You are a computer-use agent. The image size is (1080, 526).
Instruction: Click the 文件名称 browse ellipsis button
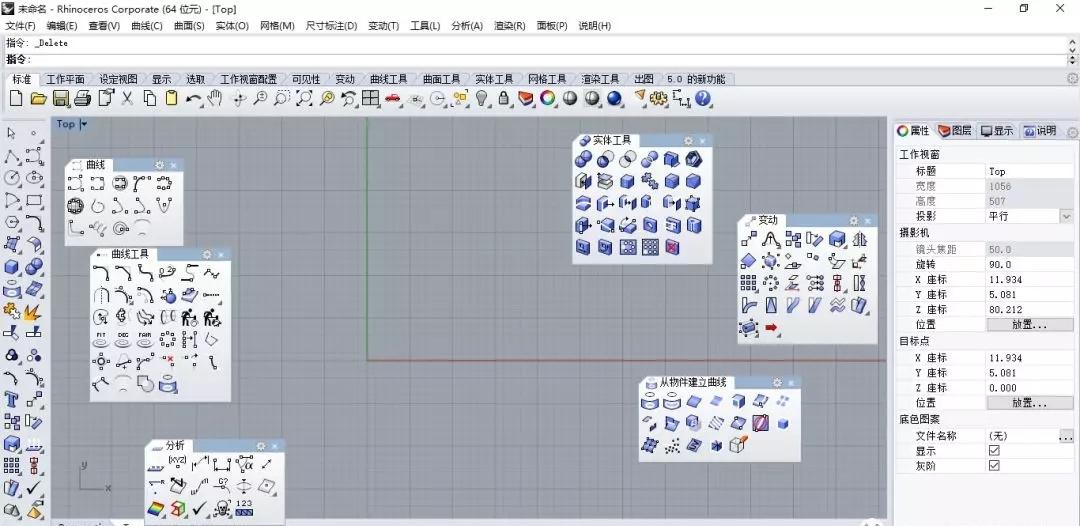coord(1066,436)
